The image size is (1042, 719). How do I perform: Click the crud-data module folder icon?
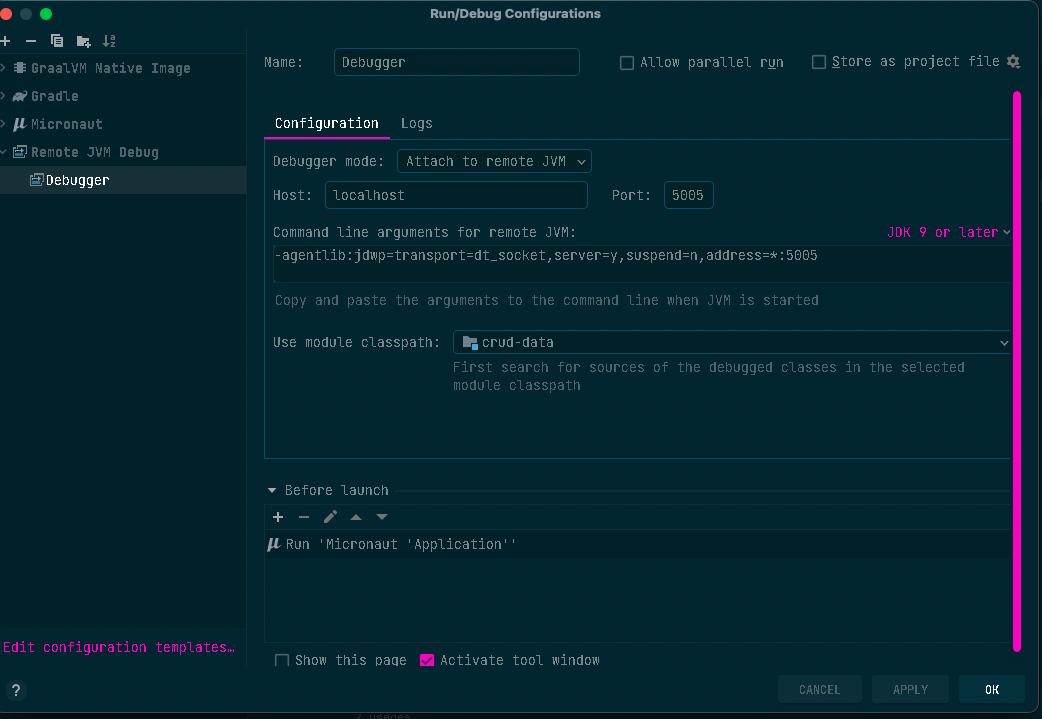click(x=470, y=342)
